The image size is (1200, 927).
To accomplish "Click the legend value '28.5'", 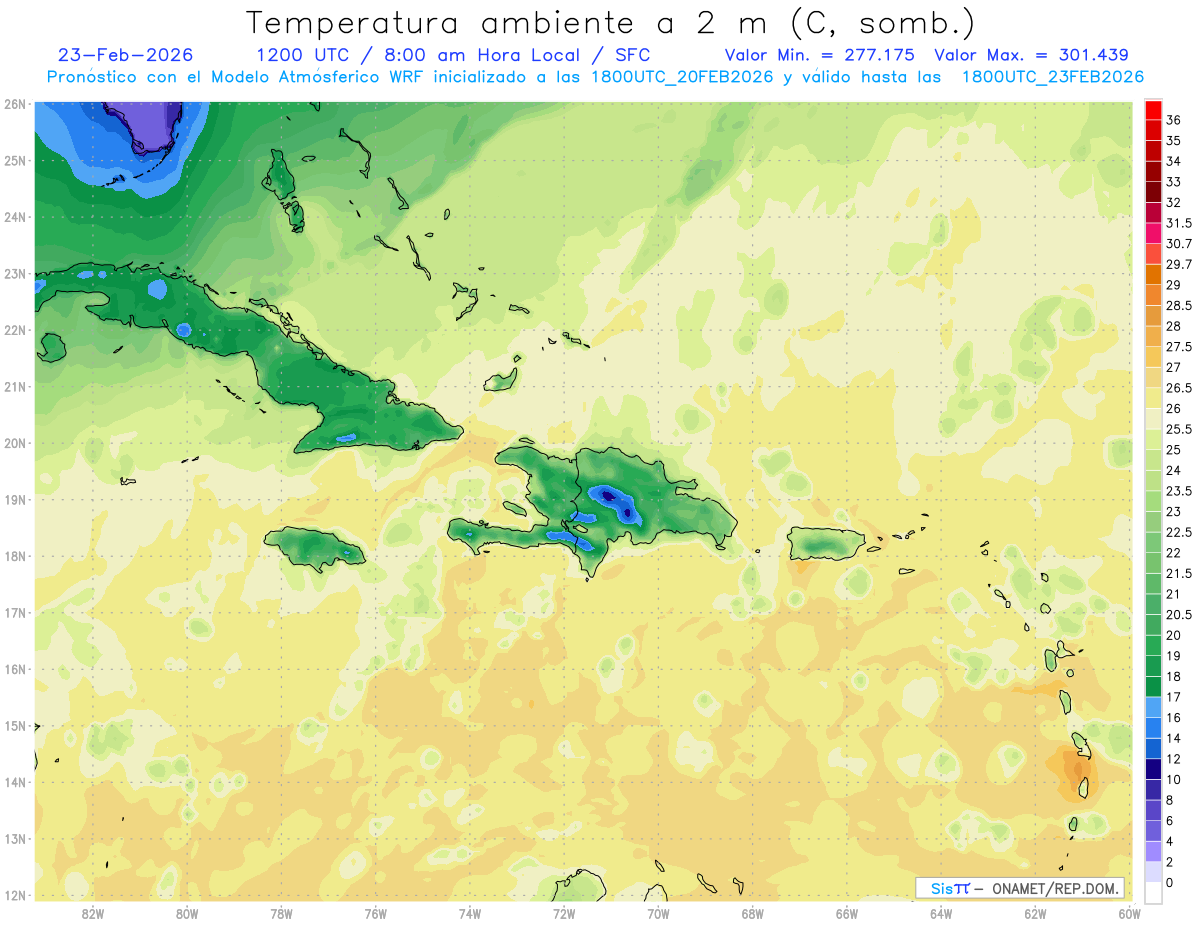I will tap(1178, 305).
